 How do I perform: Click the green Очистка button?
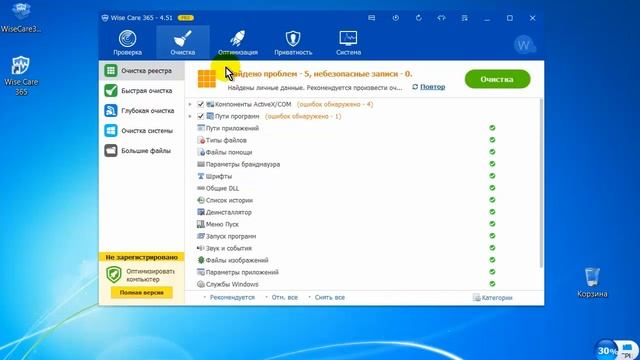497,79
